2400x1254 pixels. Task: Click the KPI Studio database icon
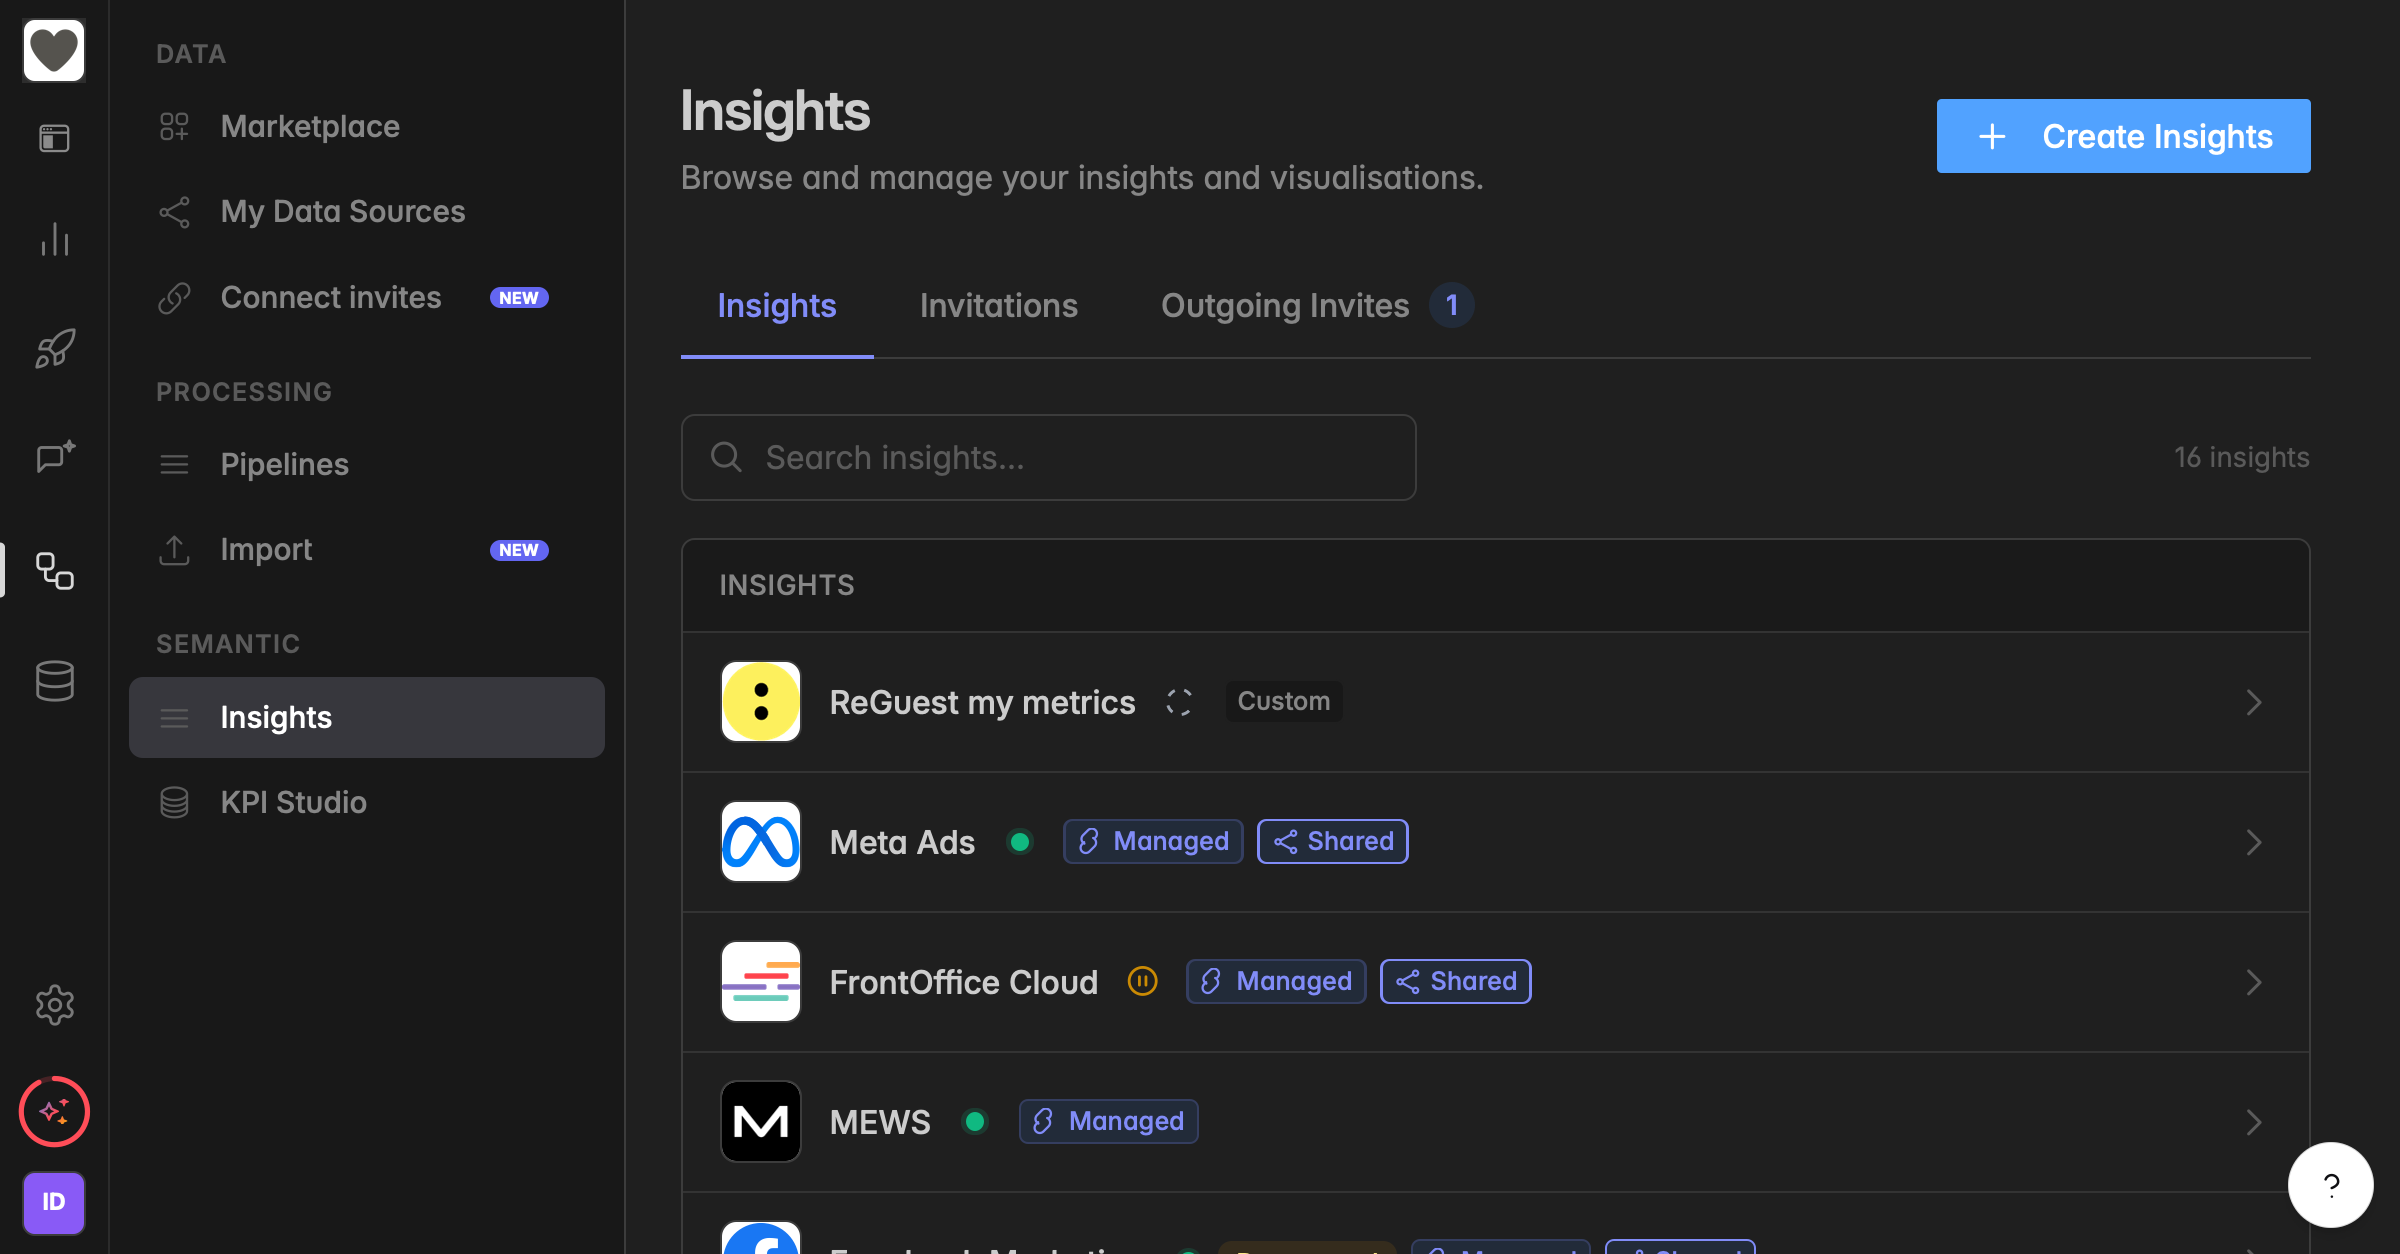[174, 802]
